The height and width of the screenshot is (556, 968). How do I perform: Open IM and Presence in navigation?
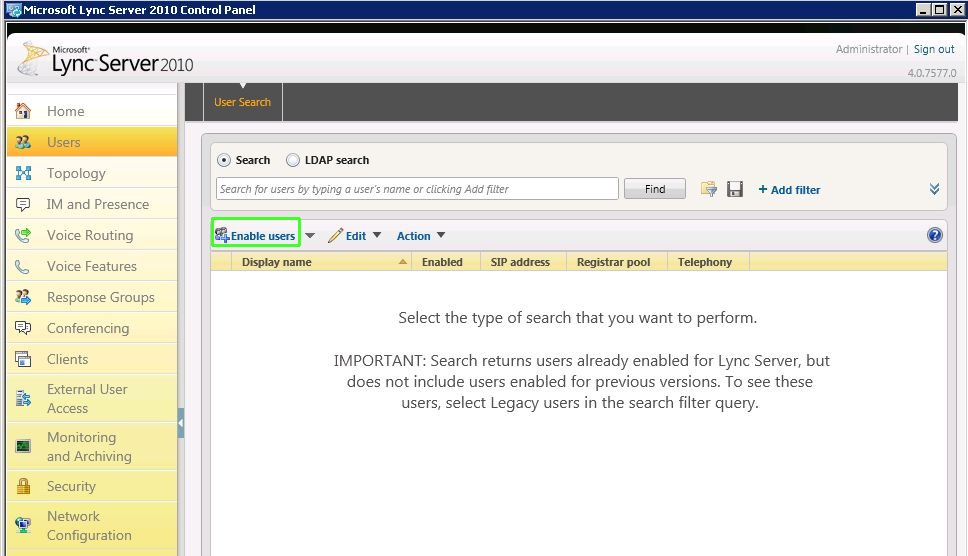[97, 204]
